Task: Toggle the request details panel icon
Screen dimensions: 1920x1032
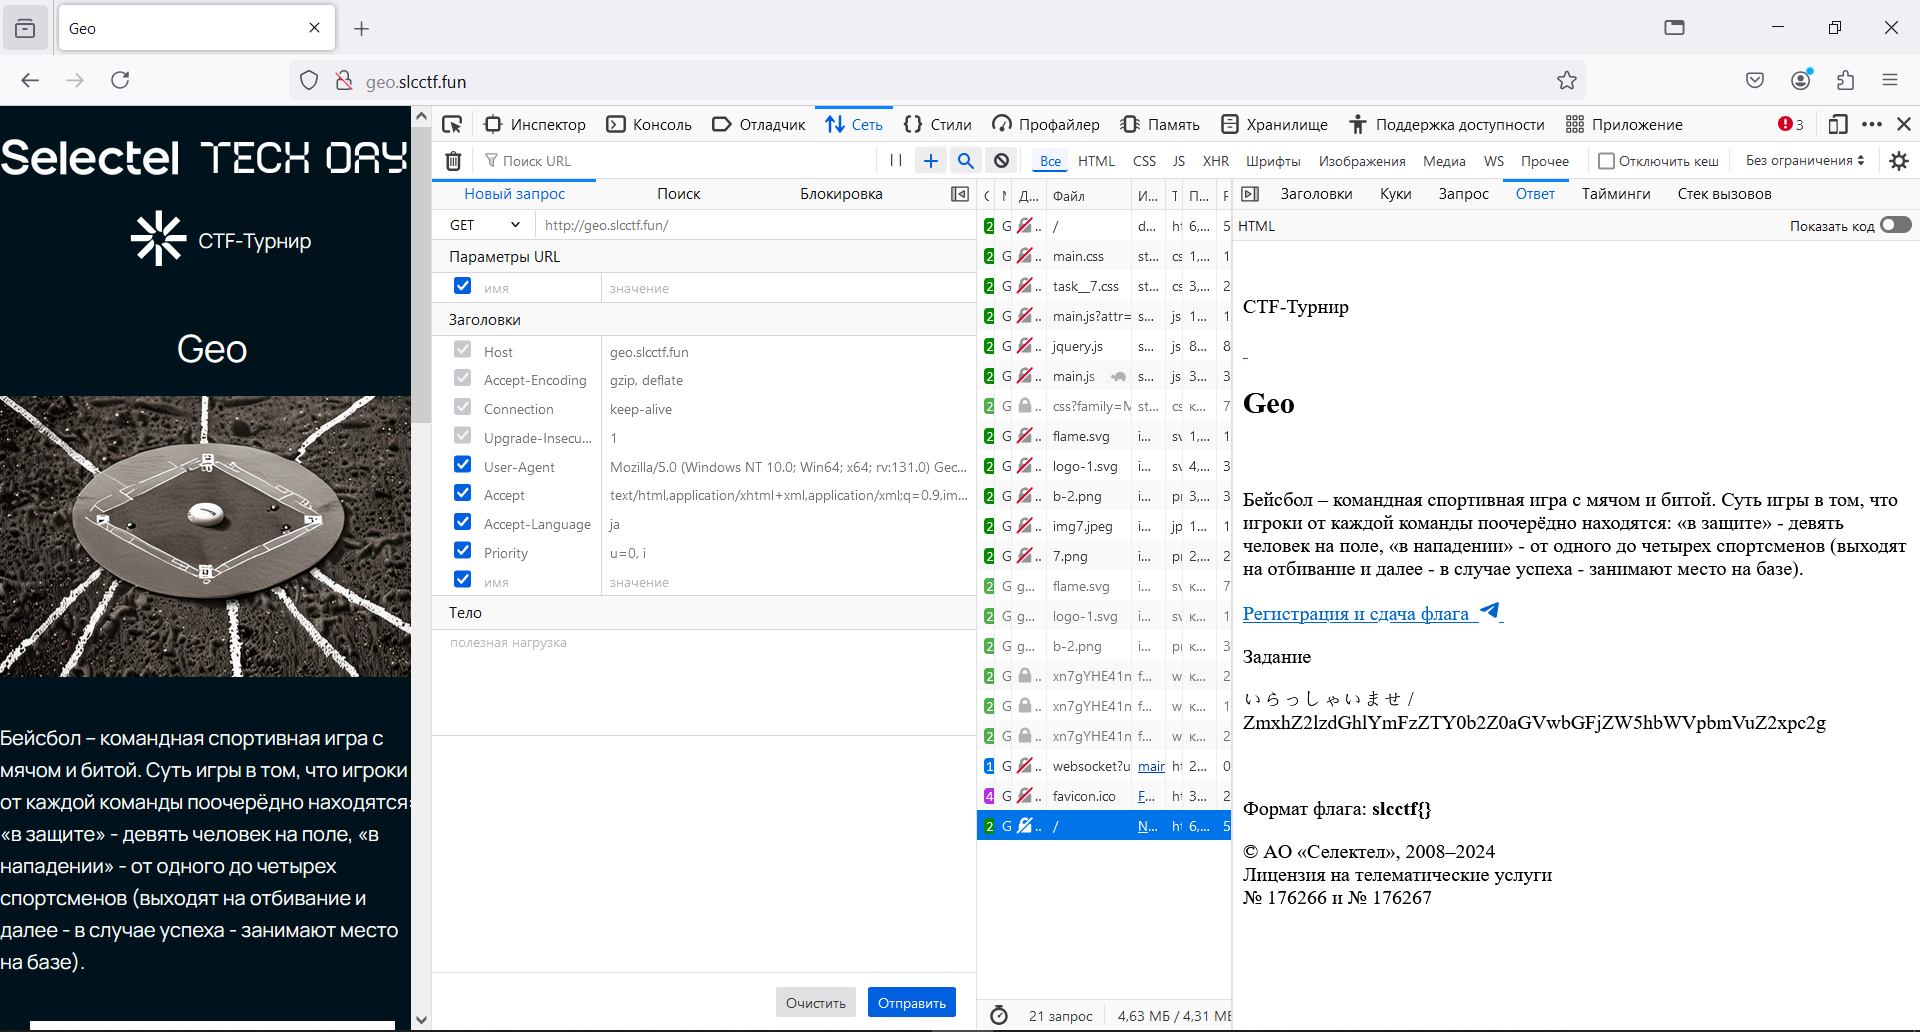Action: 1250,194
